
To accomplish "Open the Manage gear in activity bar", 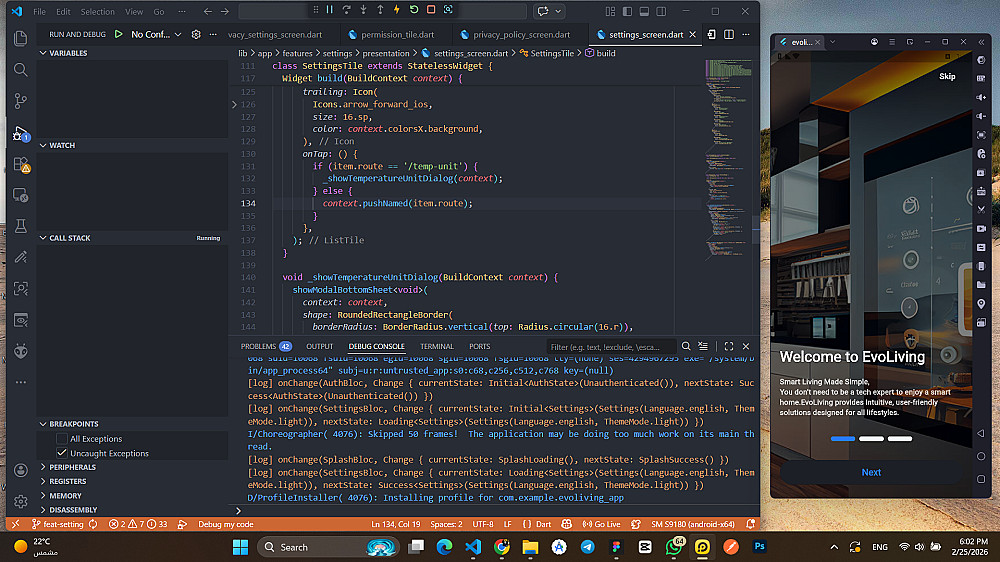I will (x=21, y=501).
